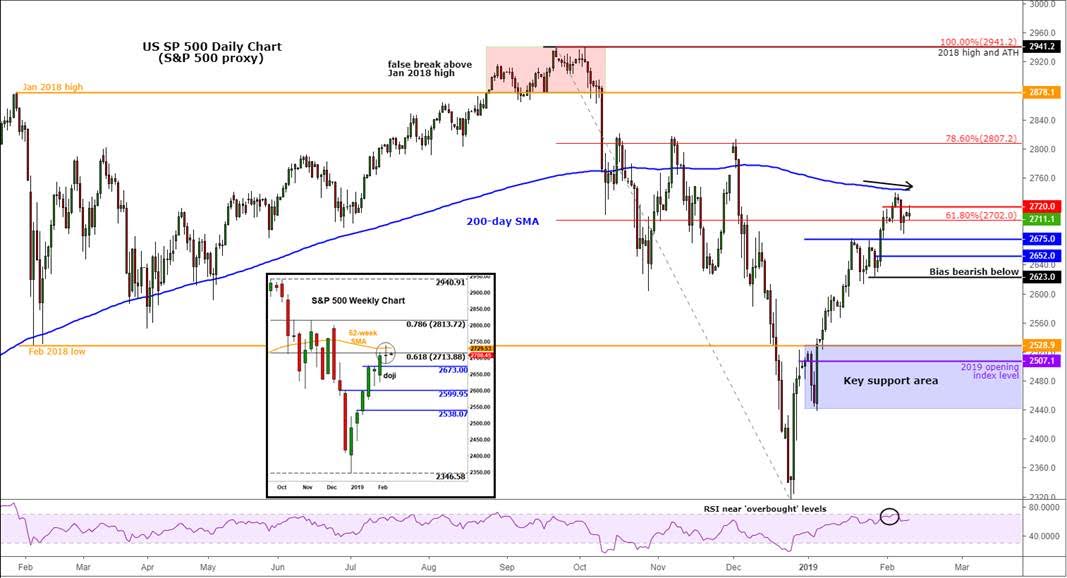1067x578 pixels.
Task: Select the '2940.91' inset high label
Action: point(450,282)
